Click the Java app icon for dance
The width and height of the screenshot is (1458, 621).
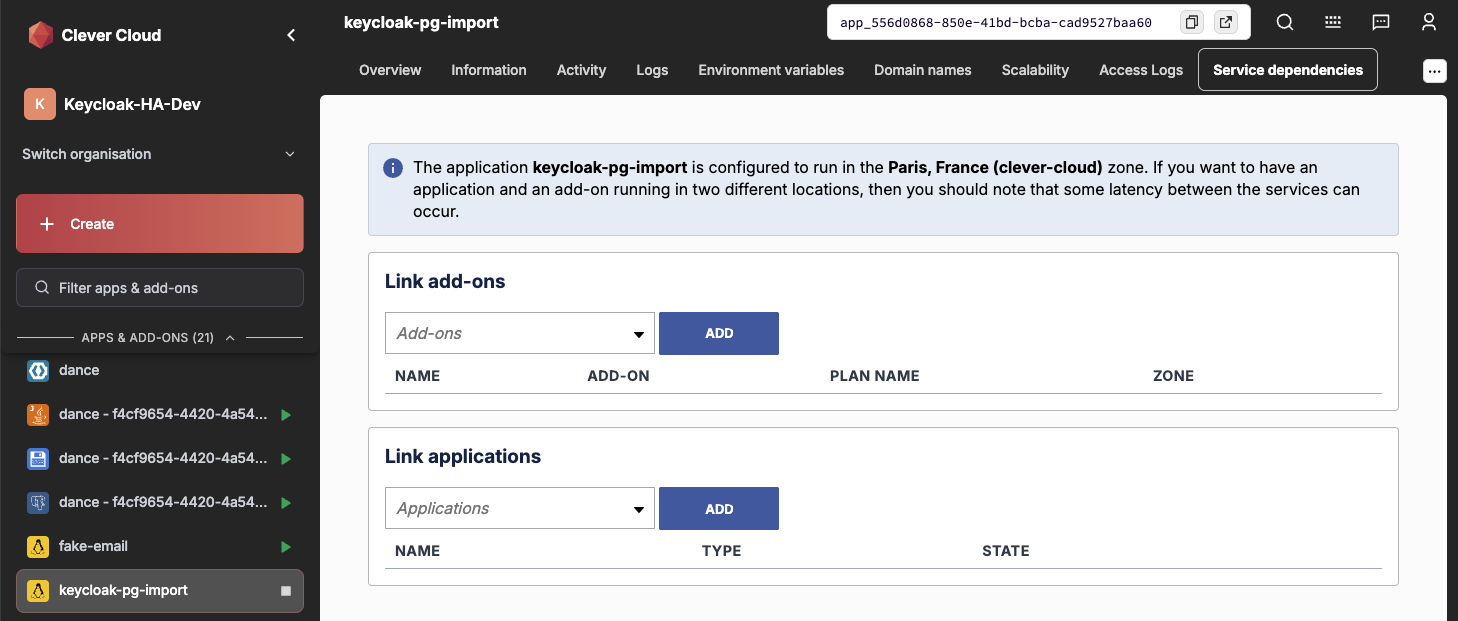(x=38, y=414)
